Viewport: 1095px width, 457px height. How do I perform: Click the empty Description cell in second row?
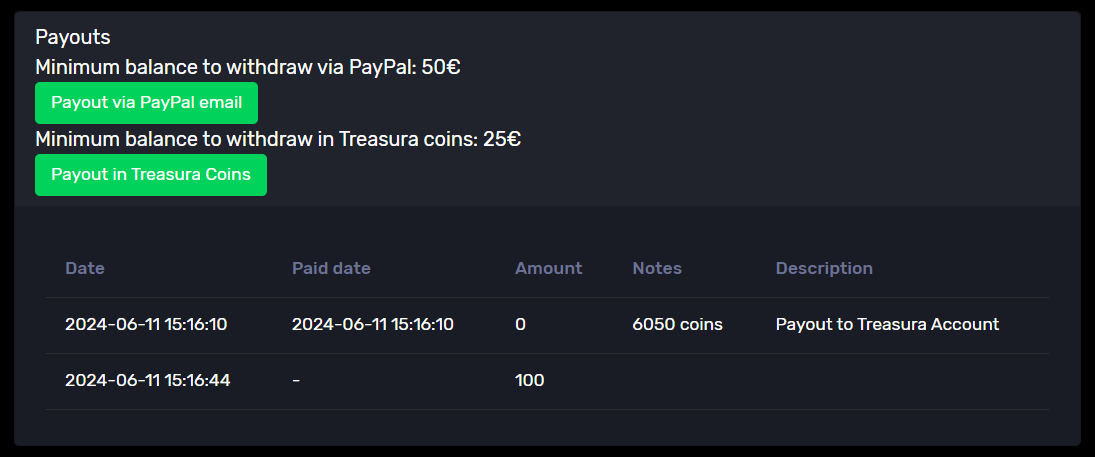tap(900, 380)
